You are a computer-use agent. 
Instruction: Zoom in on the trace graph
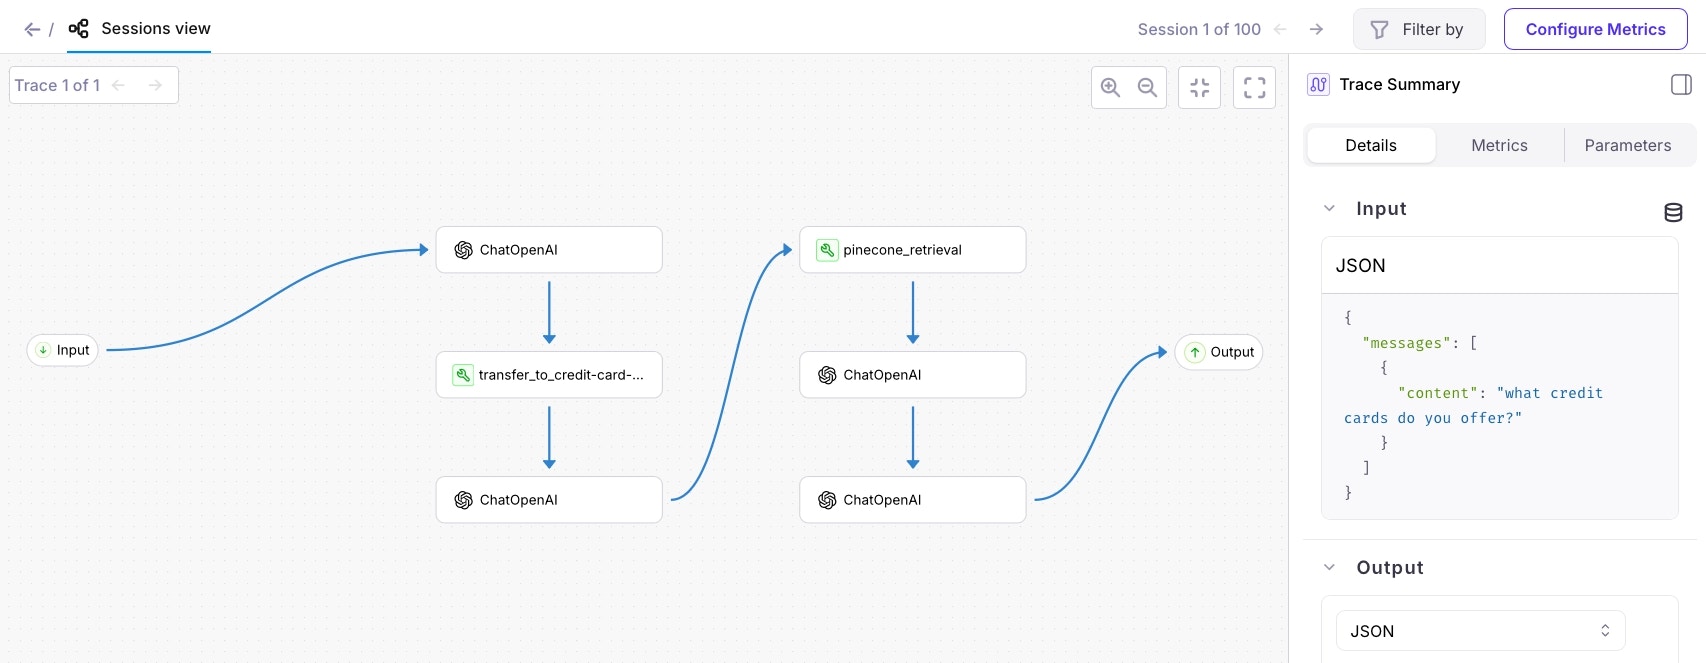pos(1110,87)
